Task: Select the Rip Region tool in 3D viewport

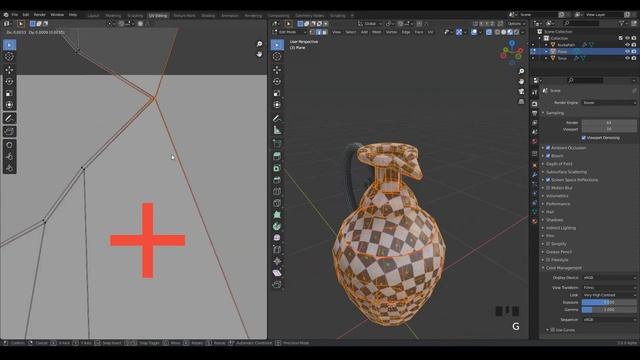Action: pos(277,284)
